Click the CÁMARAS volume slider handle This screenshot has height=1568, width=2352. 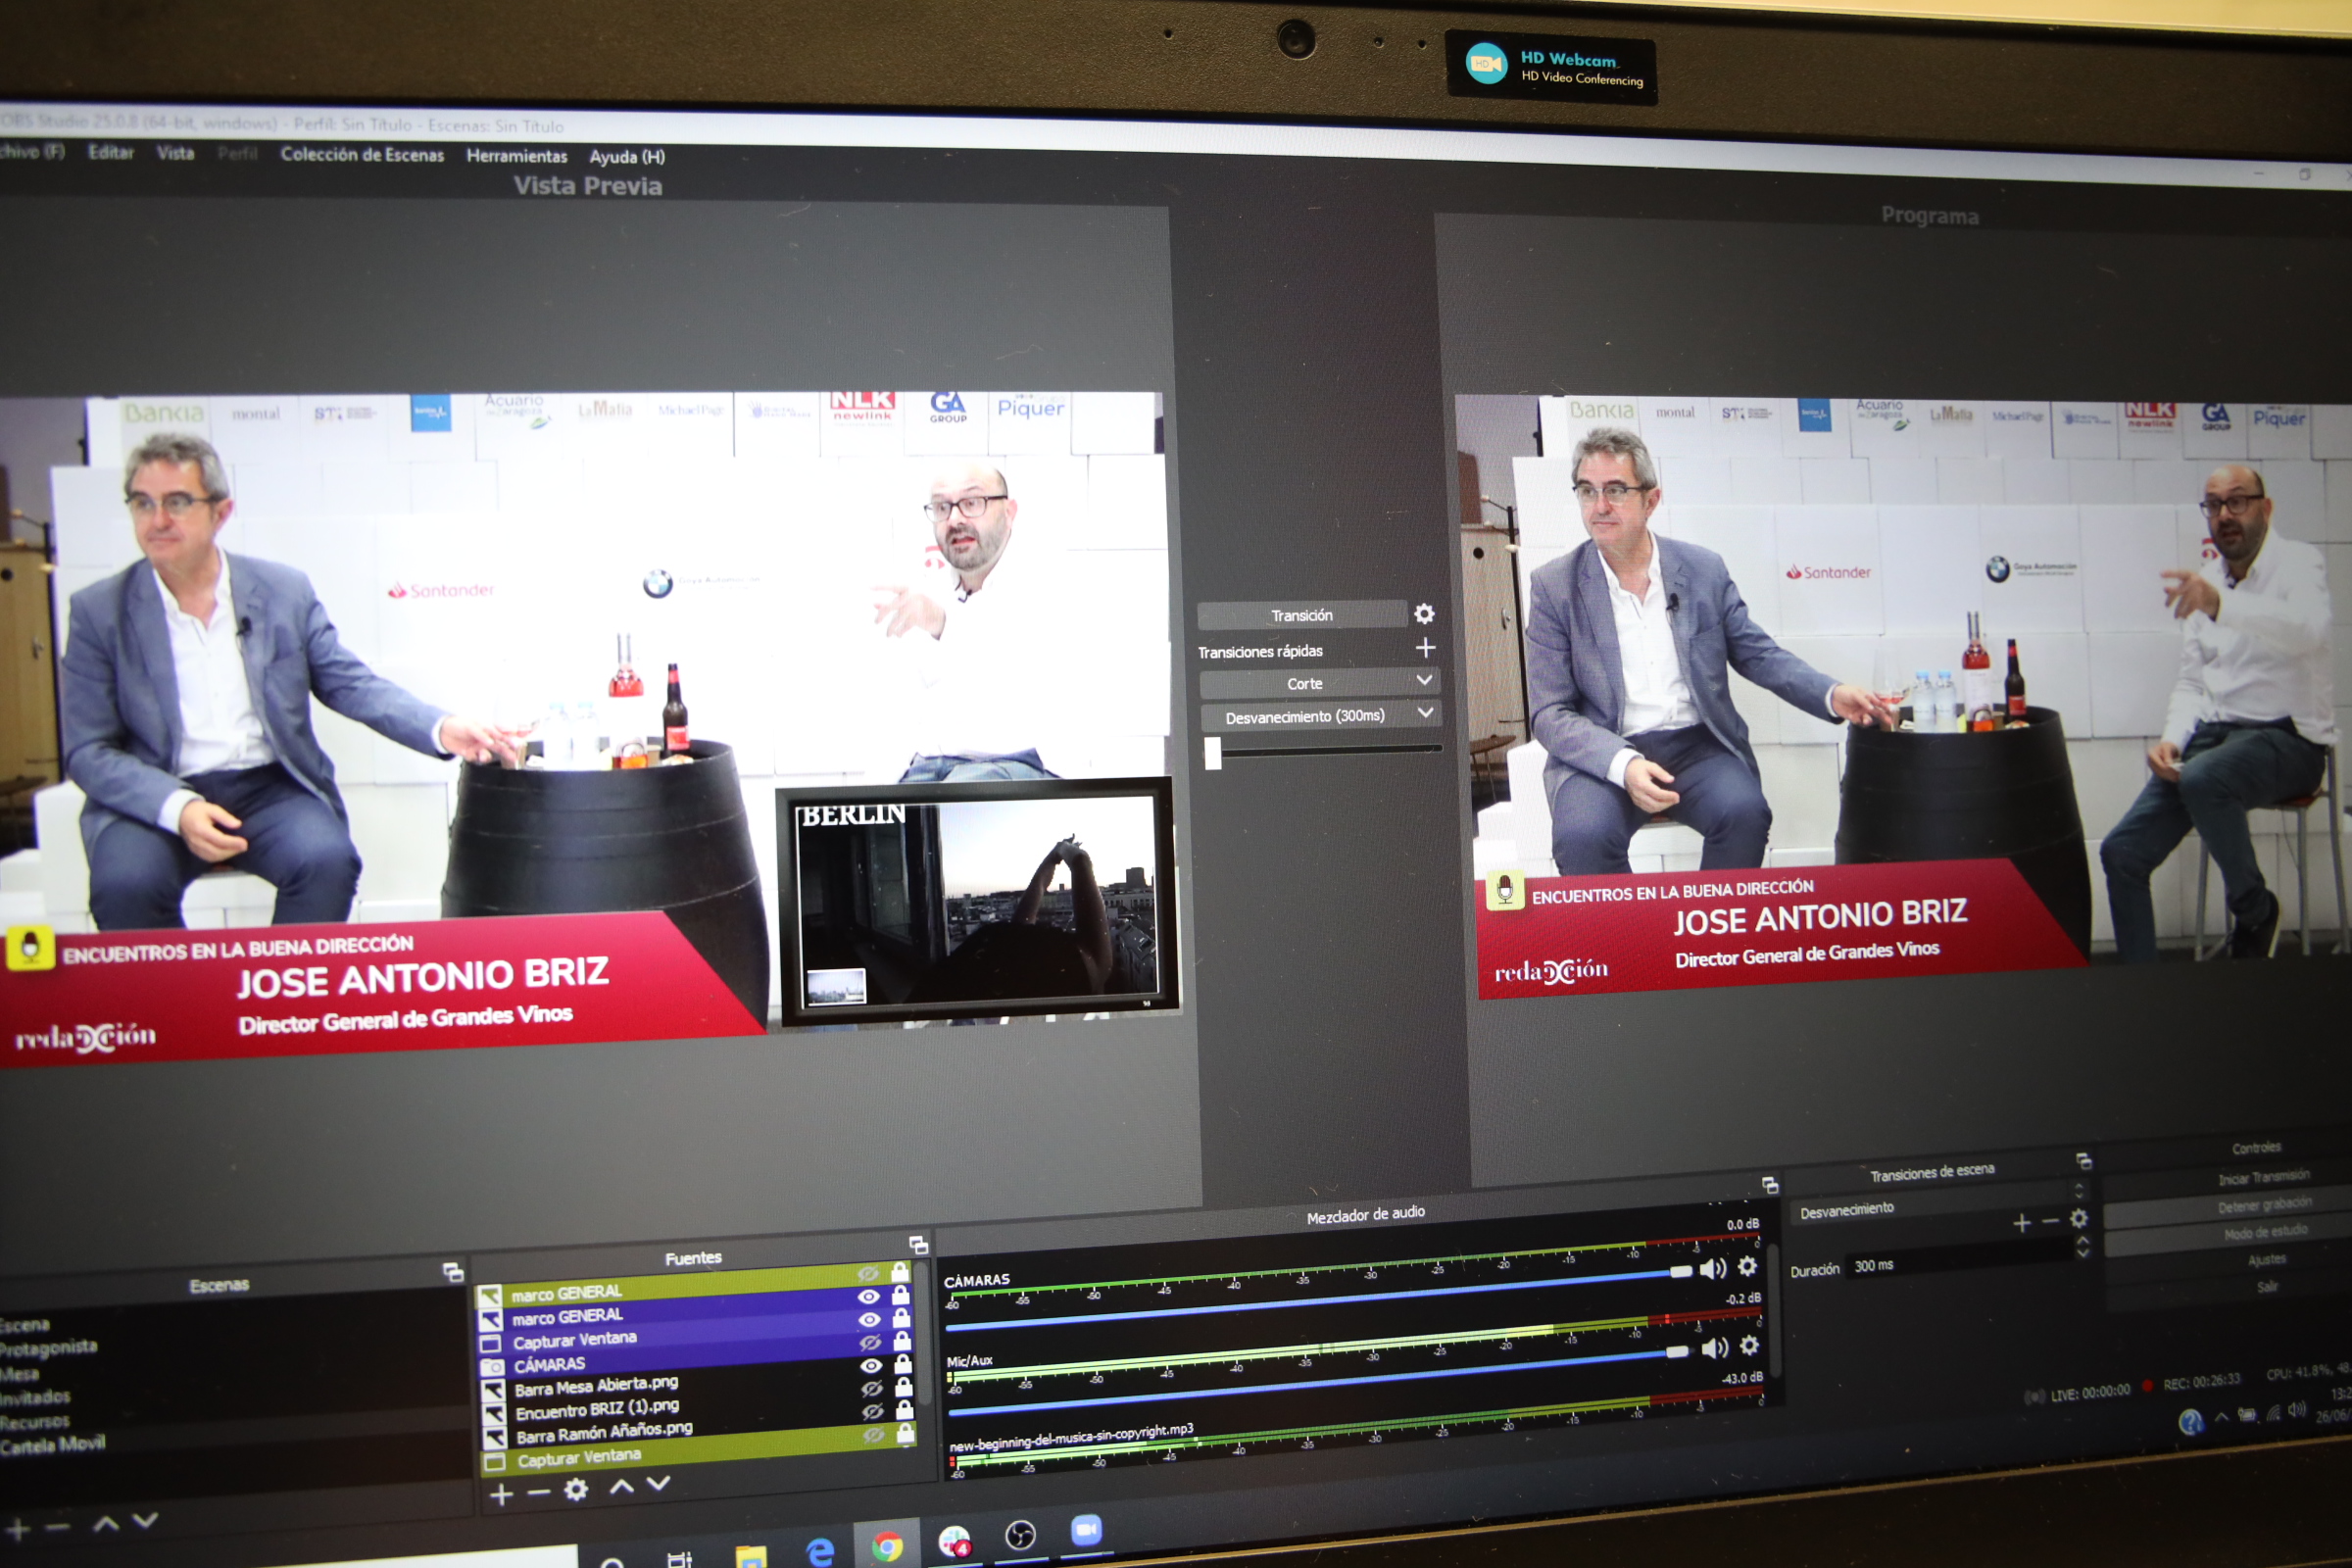(1681, 1271)
